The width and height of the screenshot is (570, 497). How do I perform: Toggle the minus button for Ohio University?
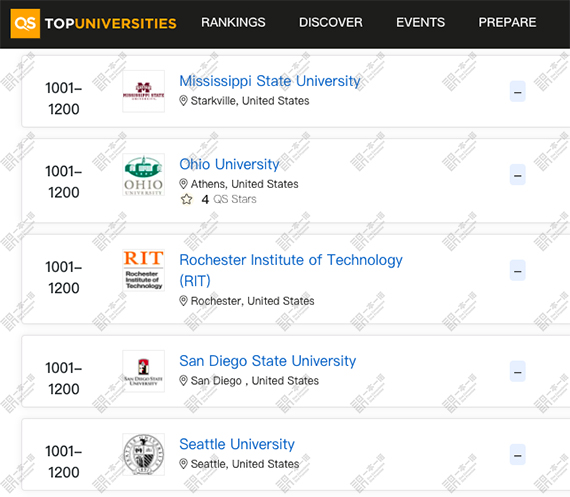[x=518, y=175]
